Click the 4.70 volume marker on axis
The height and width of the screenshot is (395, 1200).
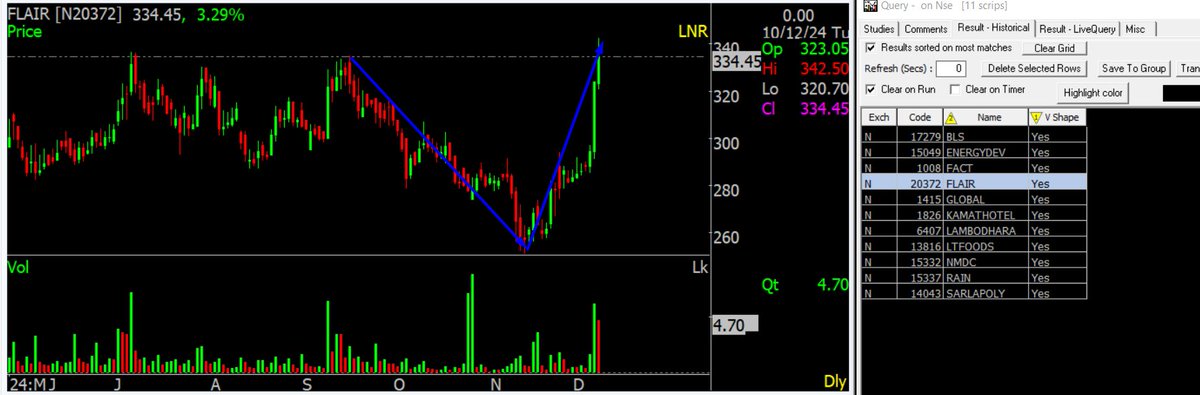coord(735,324)
